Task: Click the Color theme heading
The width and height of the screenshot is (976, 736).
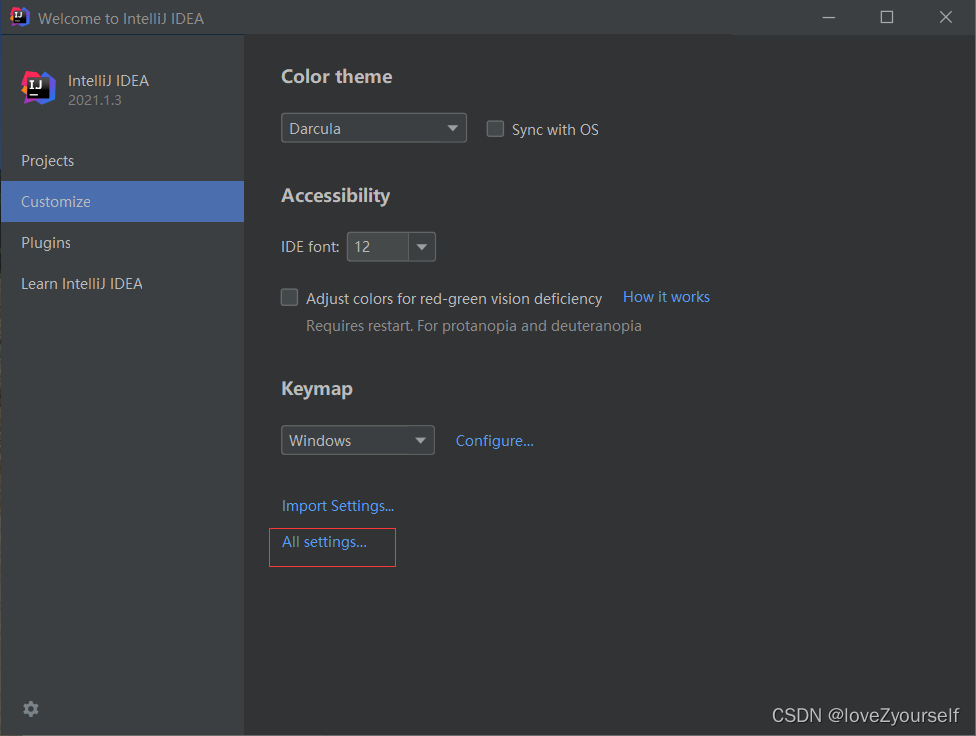Action: coord(337,77)
